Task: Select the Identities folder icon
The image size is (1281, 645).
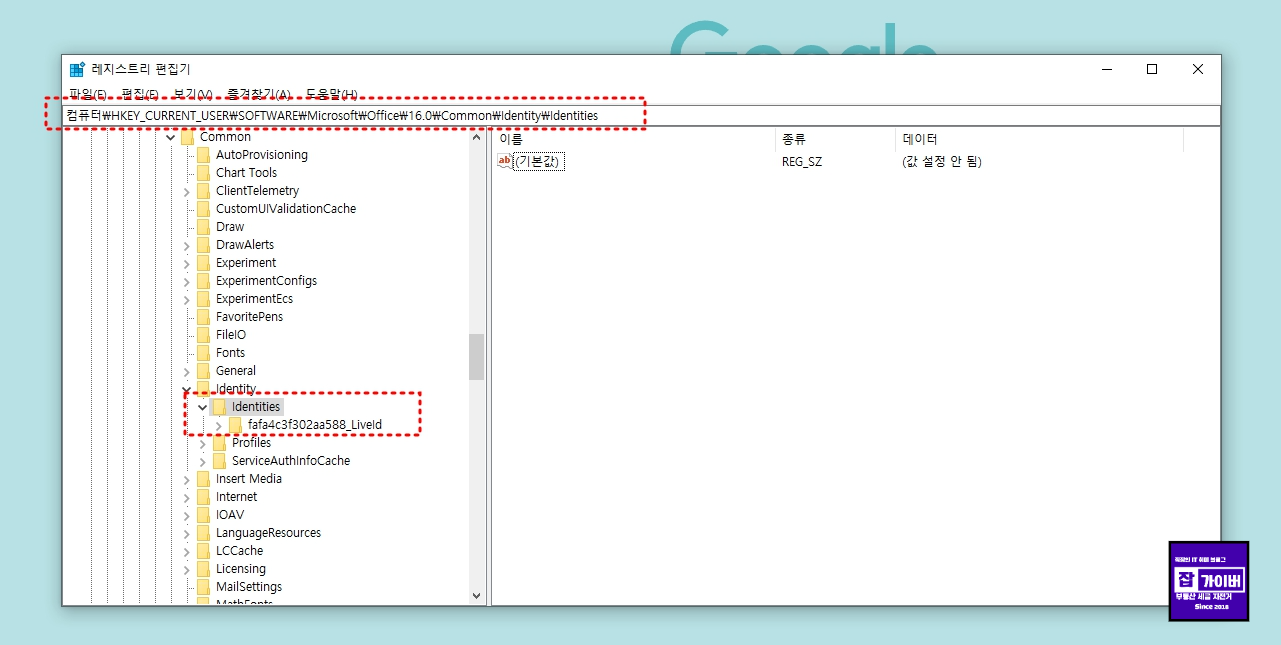Action: (x=219, y=407)
